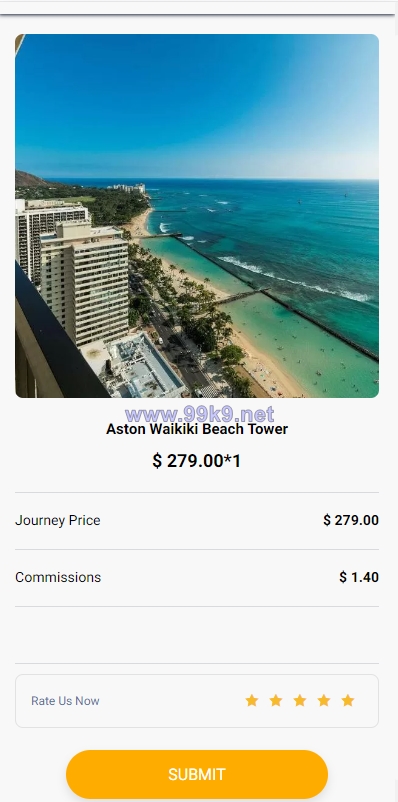The height and width of the screenshot is (802, 398).
Task: Click the Journey Price label
Action: [58, 520]
